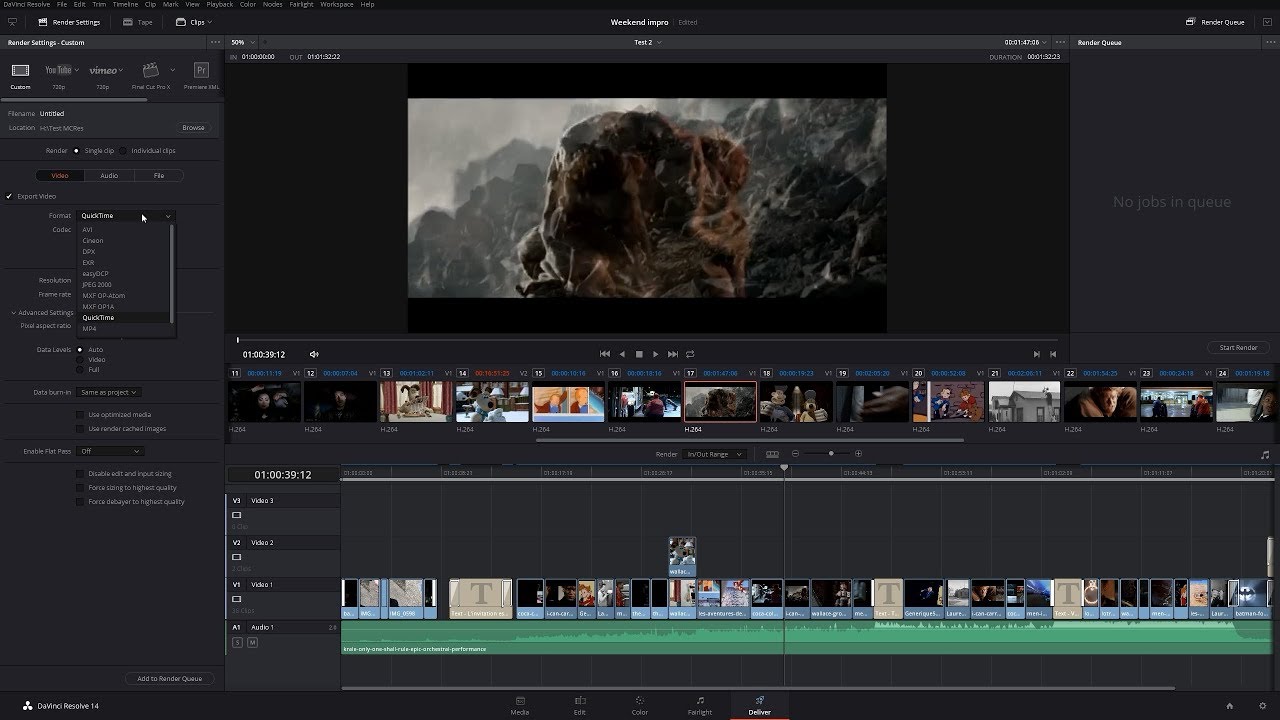Select the Final Cut Pro X preset

click(151, 70)
